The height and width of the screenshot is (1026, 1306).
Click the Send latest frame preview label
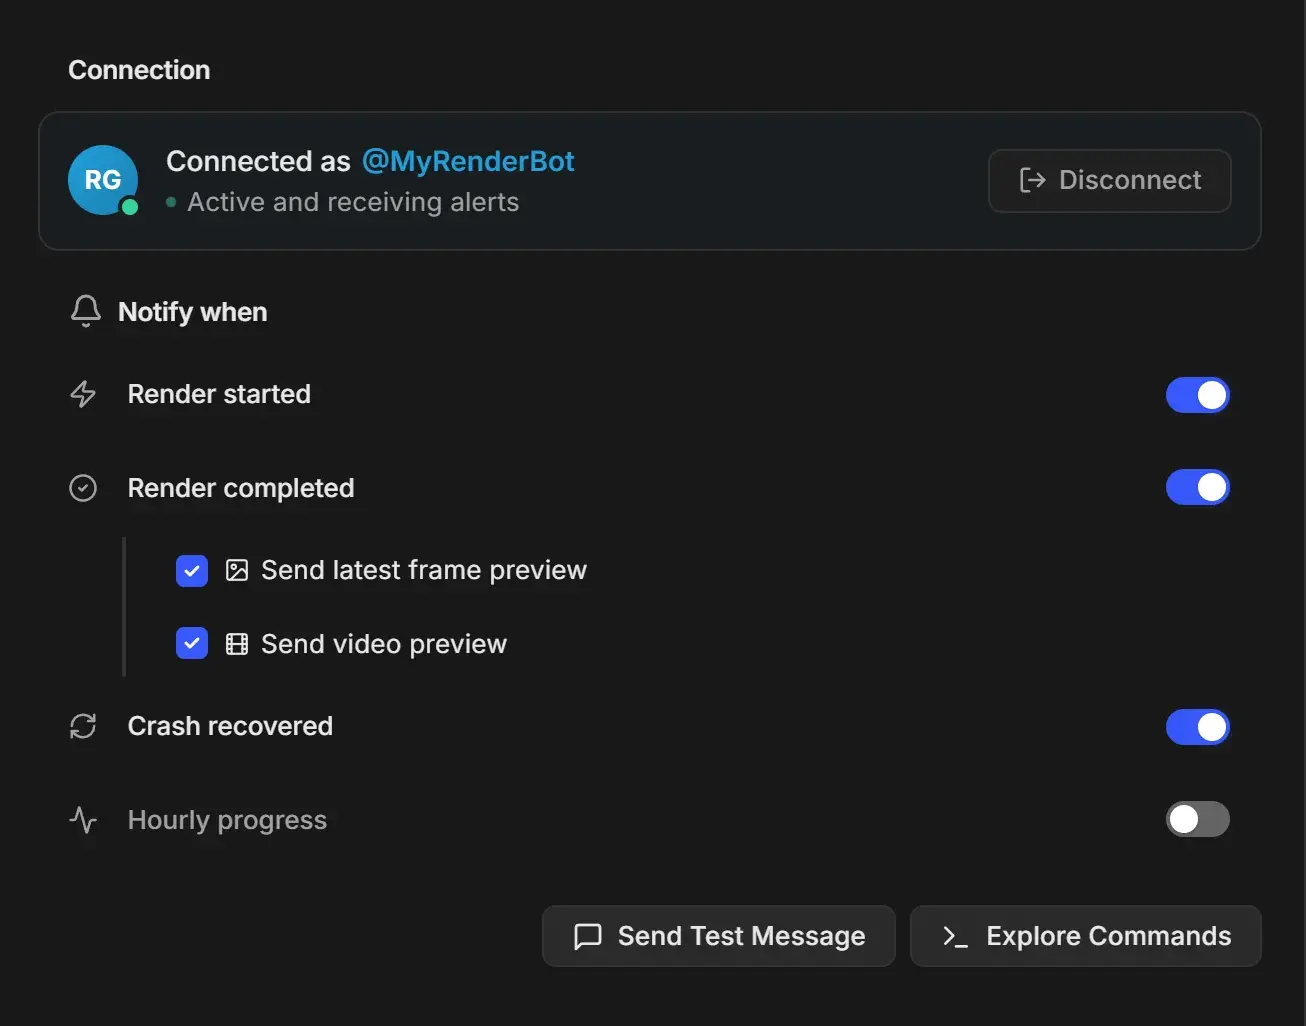[x=424, y=570]
